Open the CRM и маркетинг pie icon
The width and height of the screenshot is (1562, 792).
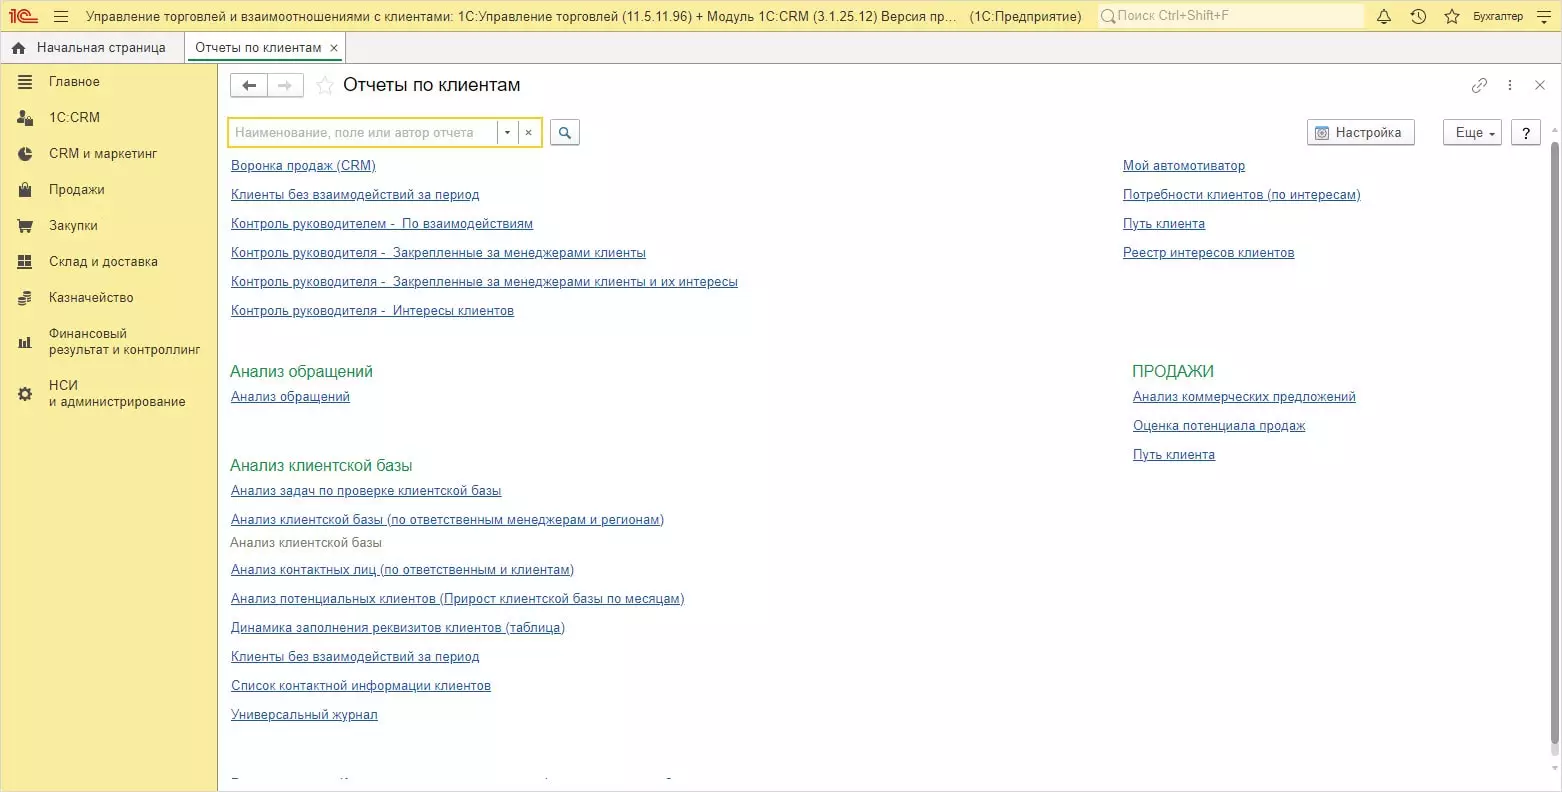click(25, 154)
